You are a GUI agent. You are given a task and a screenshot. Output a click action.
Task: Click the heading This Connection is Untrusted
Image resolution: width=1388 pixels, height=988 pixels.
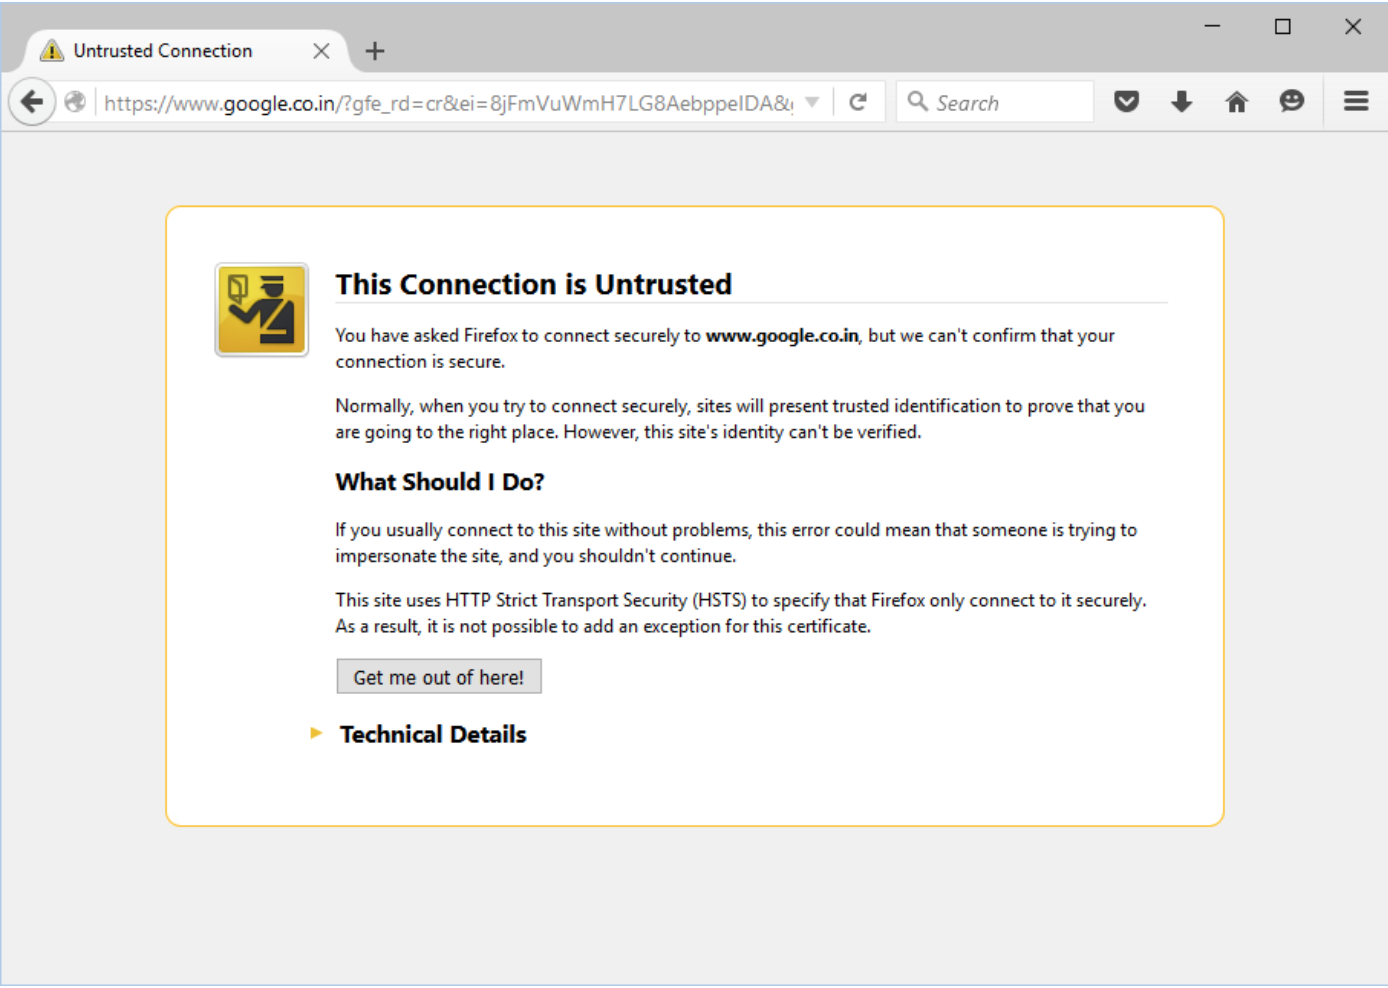click(534, 284)
